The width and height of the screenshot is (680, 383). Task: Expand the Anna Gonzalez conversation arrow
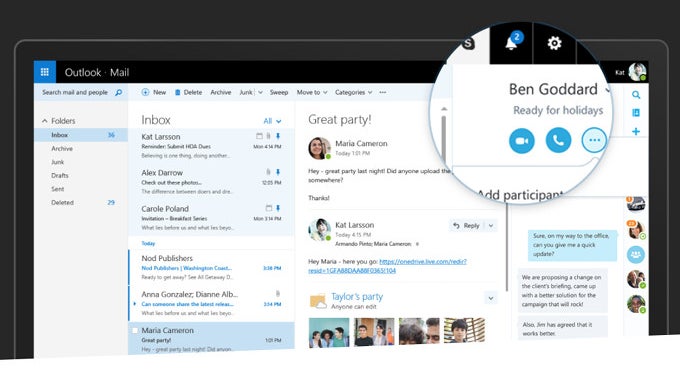pos(135,304)
